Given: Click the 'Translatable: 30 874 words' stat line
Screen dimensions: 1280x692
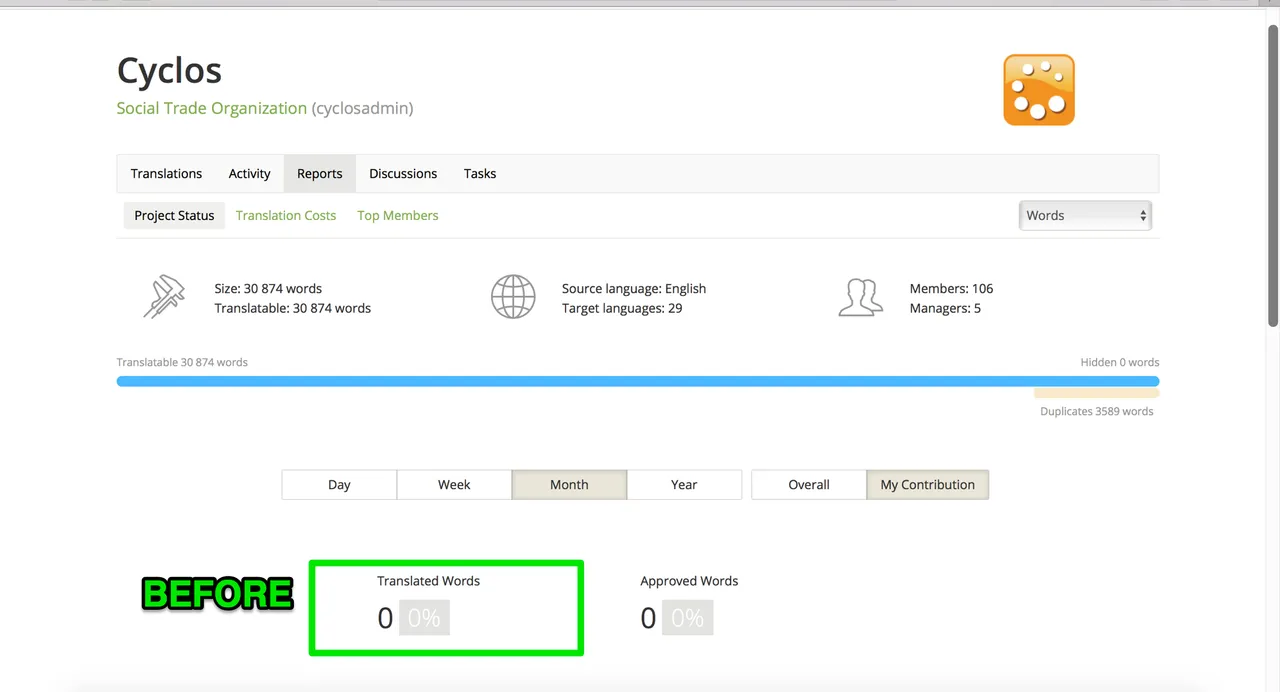Looking at the screenshot, I should click(x=292, y=308).
